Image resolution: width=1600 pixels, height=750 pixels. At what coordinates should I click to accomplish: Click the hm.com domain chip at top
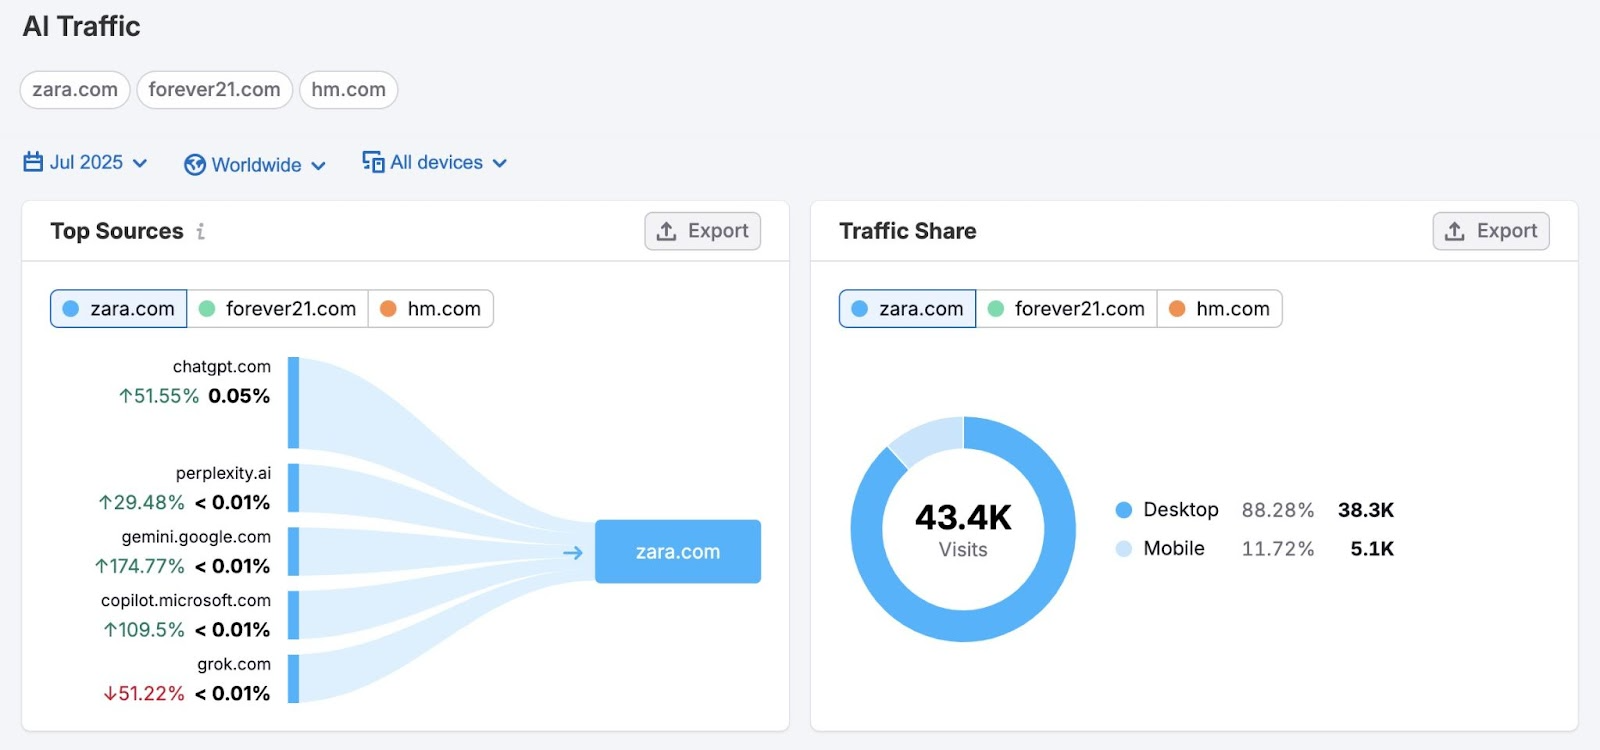(x=348, y=90)
